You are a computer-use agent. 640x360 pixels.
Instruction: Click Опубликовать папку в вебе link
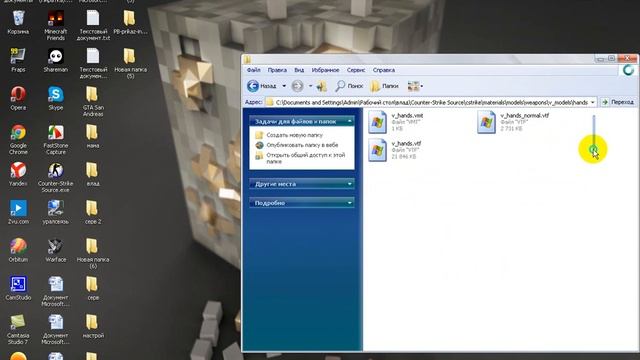302,145
